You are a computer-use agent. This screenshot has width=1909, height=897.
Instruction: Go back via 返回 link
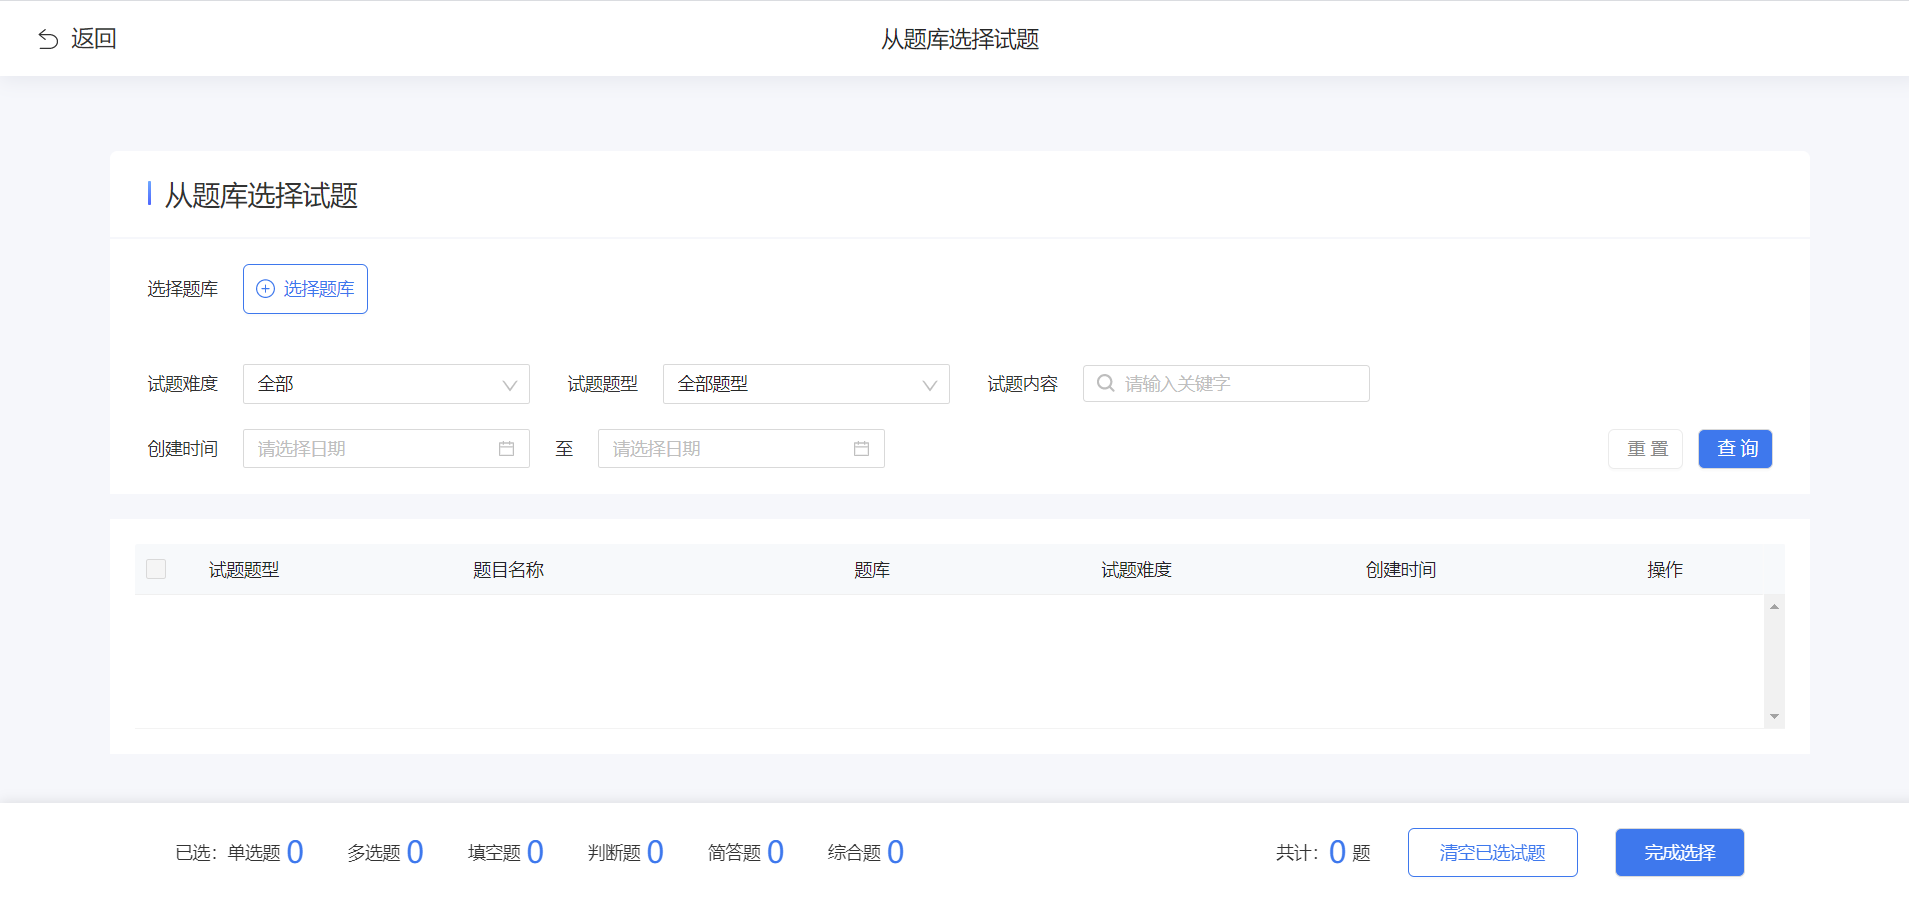point(94,39)
